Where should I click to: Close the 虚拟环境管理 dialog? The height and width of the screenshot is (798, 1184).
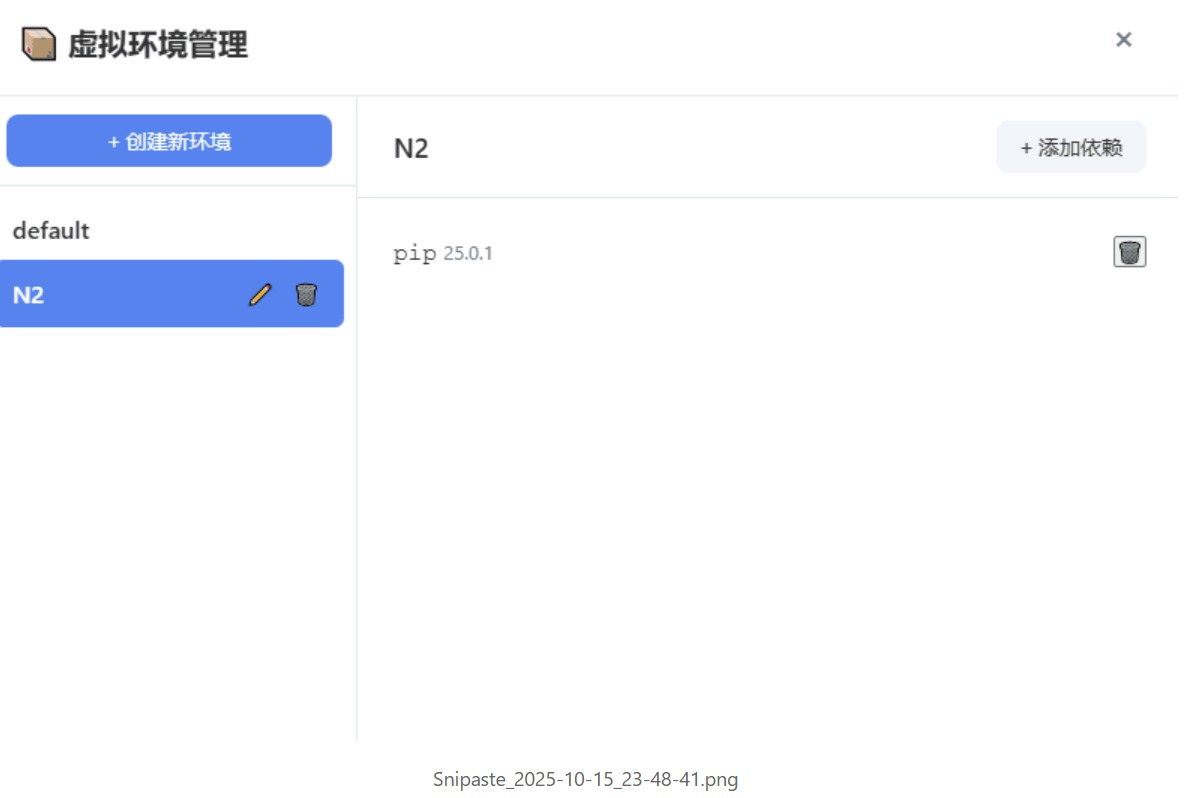(x=1124, y=40)
